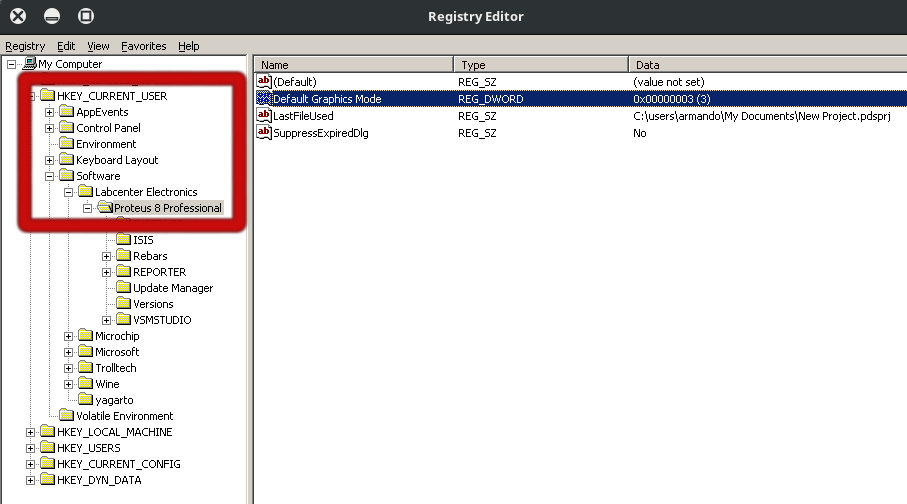The image size is (907, 504).
Task: Click the HKEY_CURRENT_USER folder icon
Action: pyautogui.click(x=47, y=95)
